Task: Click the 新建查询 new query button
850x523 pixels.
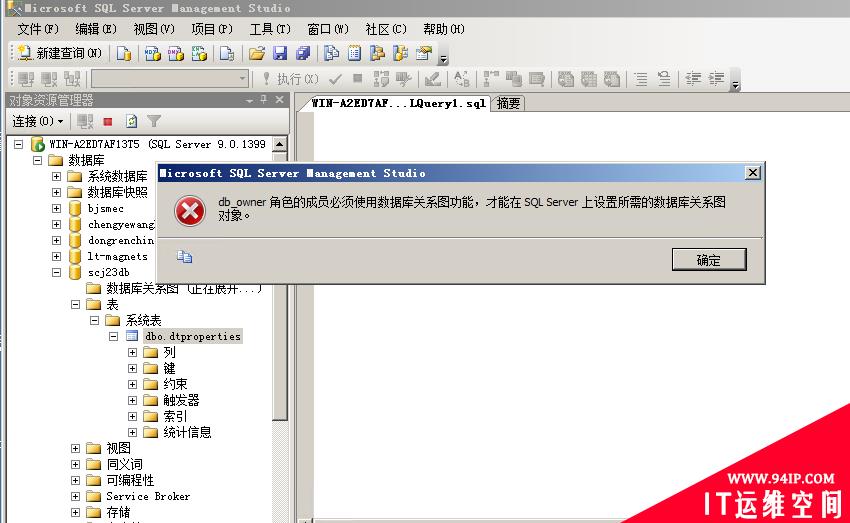Action: [x=60, y=53]
